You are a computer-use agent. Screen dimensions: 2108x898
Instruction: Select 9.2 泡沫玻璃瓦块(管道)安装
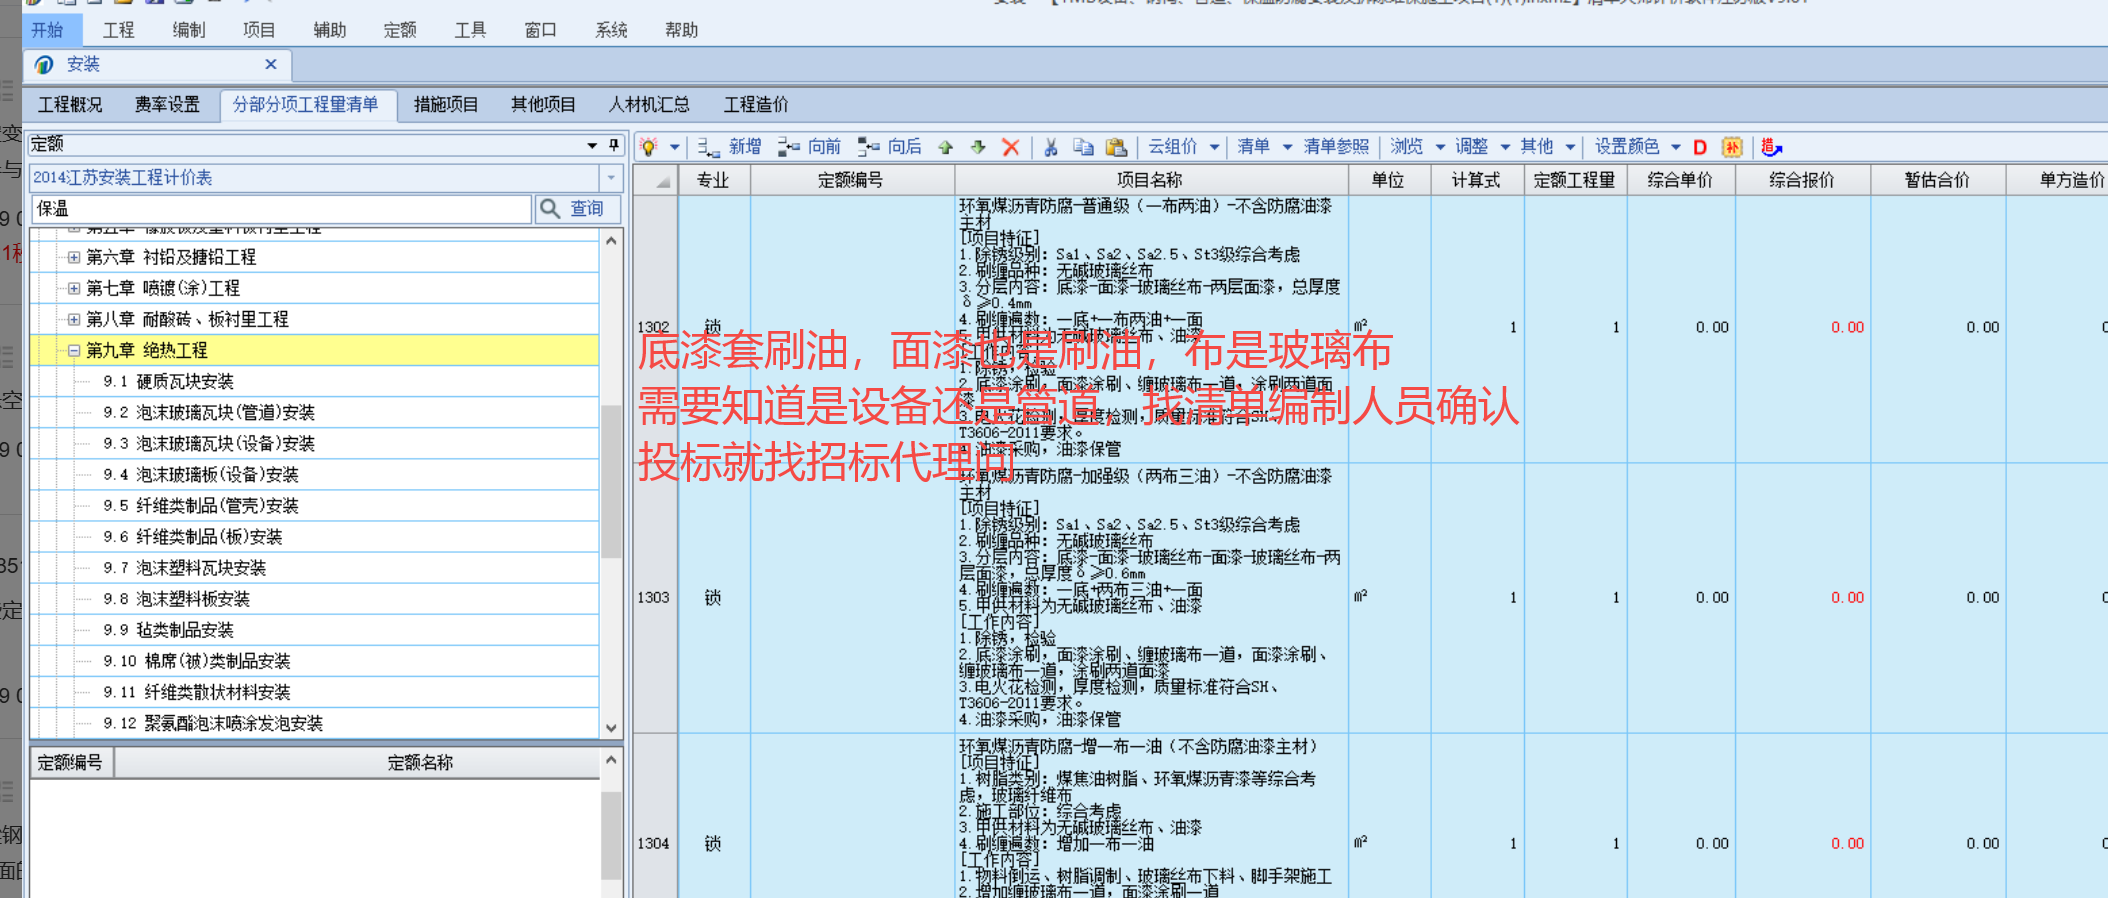tap(209, 413)
